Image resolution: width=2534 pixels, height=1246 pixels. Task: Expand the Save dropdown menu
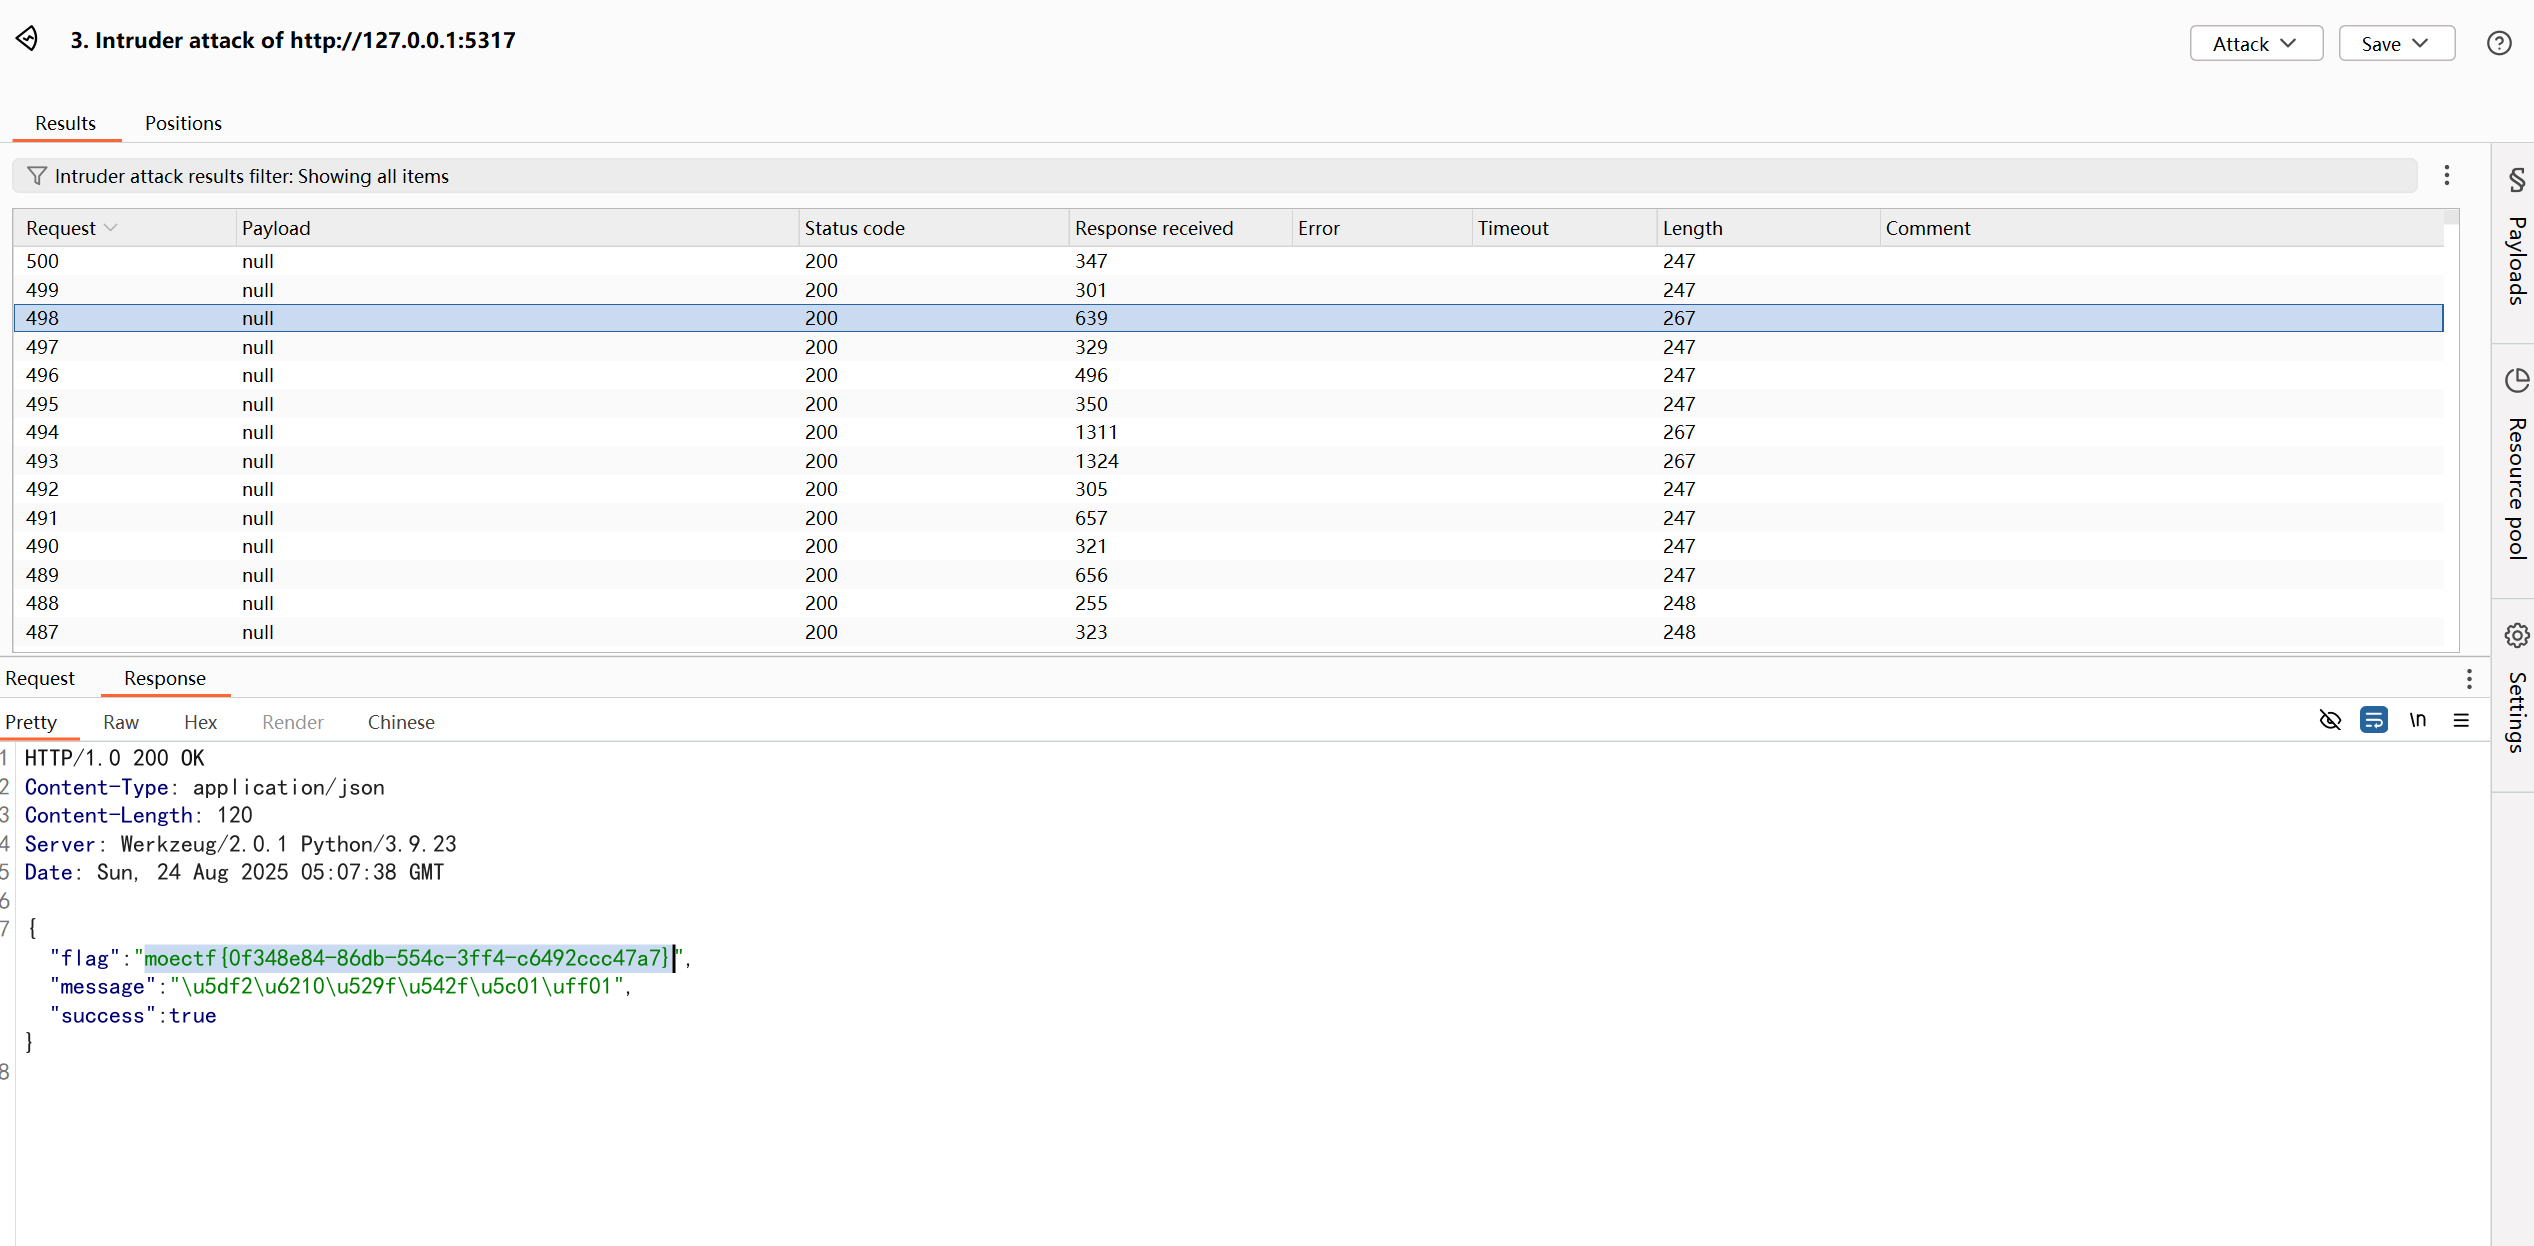2395,43
